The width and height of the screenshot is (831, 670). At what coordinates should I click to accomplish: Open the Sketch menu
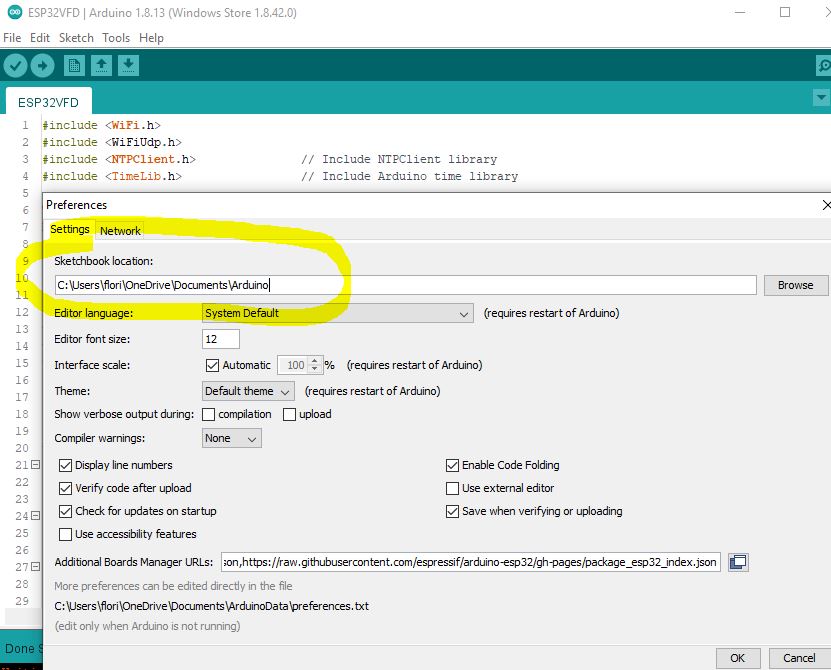(x=76, y=38)
